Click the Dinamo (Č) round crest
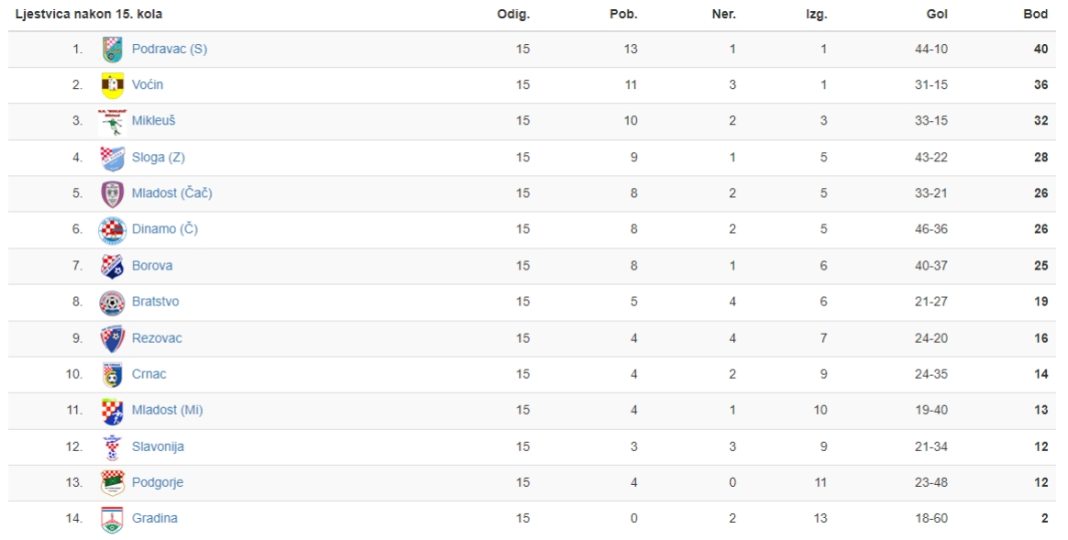Screen dimensions: 1068x540 [112, 229]
